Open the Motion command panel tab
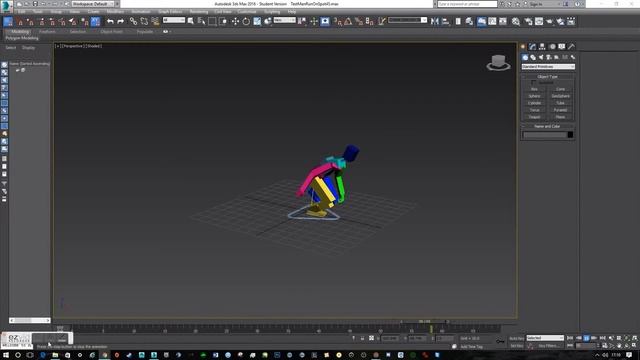The image size is (640, 360). (x=552, y=47)
